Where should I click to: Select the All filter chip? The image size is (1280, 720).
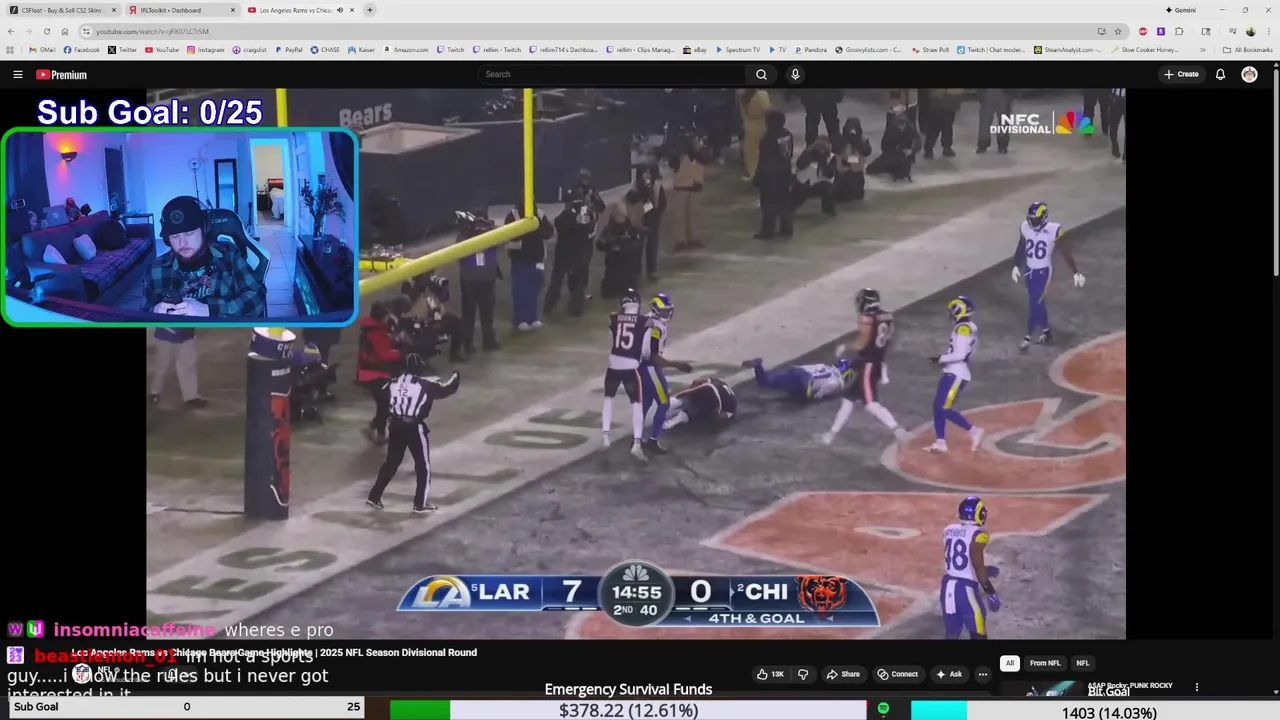point(1010,663)
